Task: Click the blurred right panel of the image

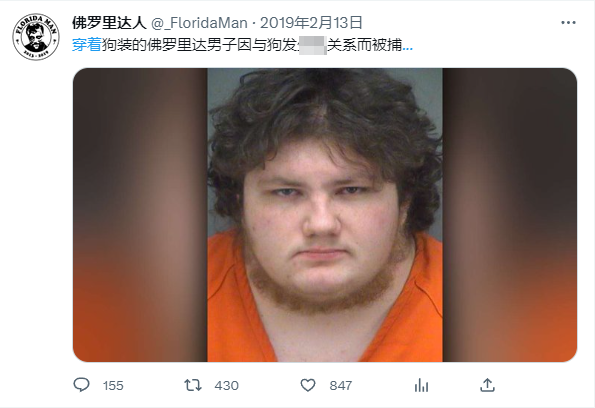Action: coord(510,215)
